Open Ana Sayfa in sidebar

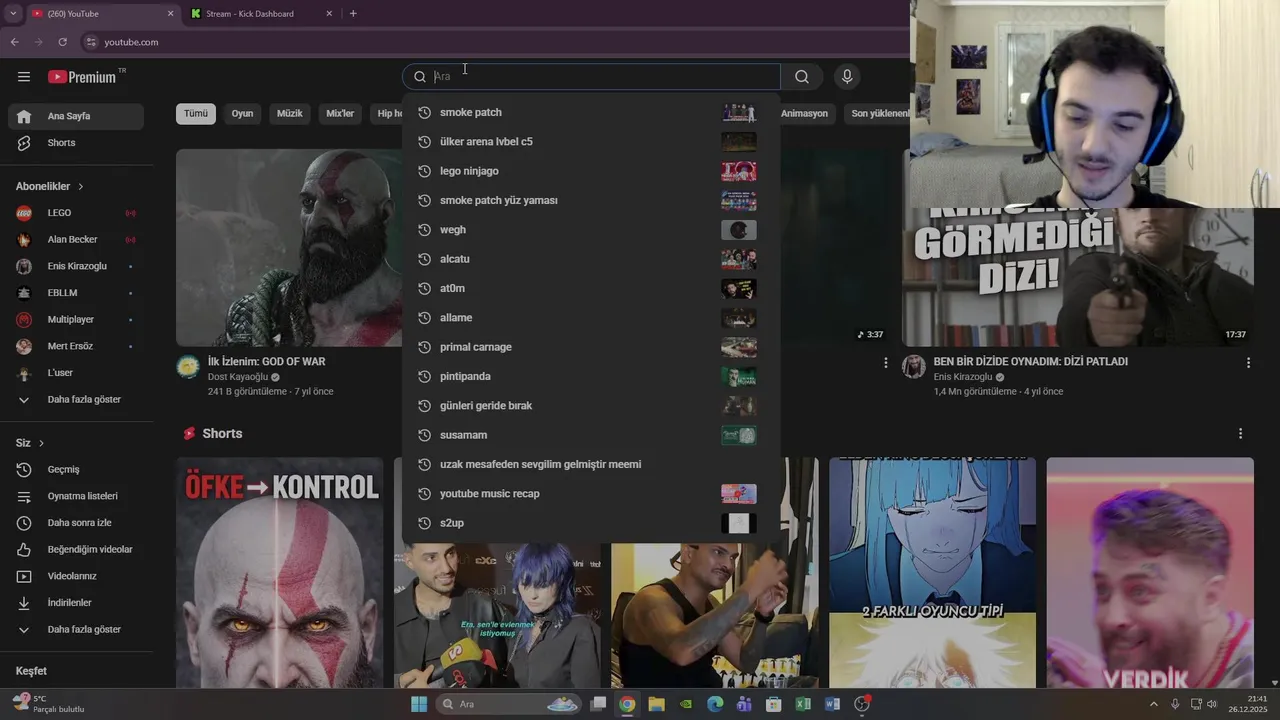[76, 116]
